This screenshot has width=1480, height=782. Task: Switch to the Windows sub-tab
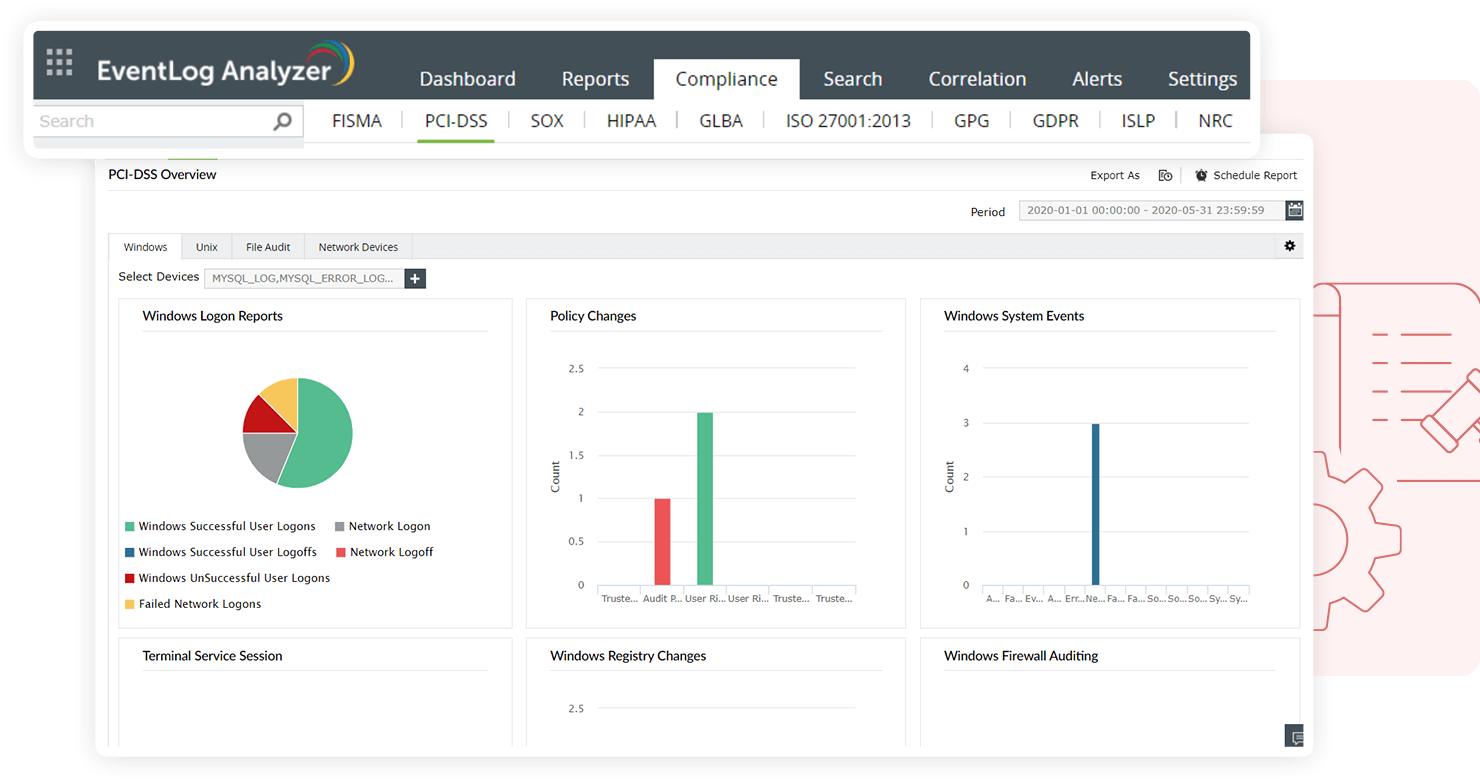pyautogui.click(x=145, y=247)
